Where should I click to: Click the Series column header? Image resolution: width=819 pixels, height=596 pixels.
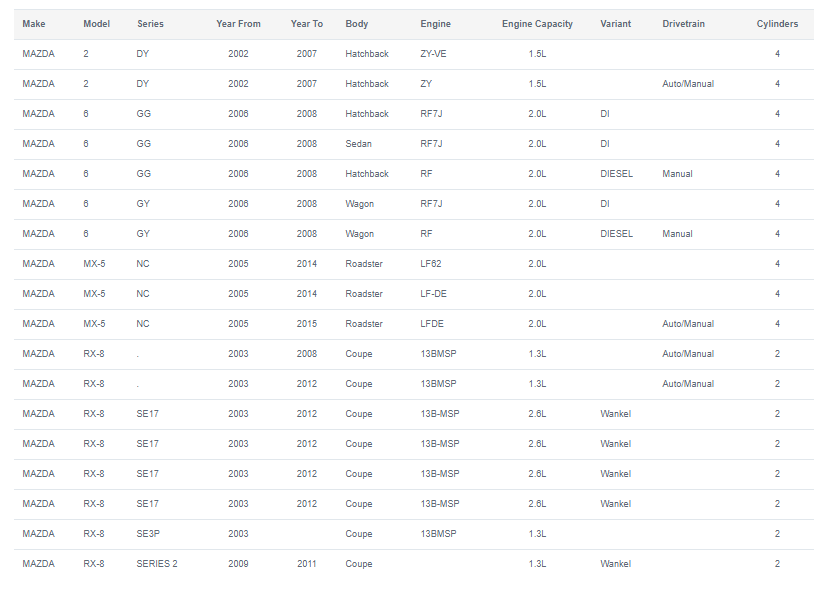[x=150, y=24]
